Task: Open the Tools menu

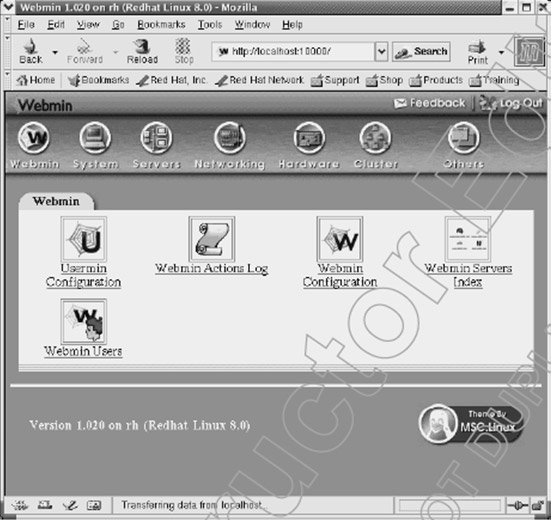Action: [x=210, y=25]
